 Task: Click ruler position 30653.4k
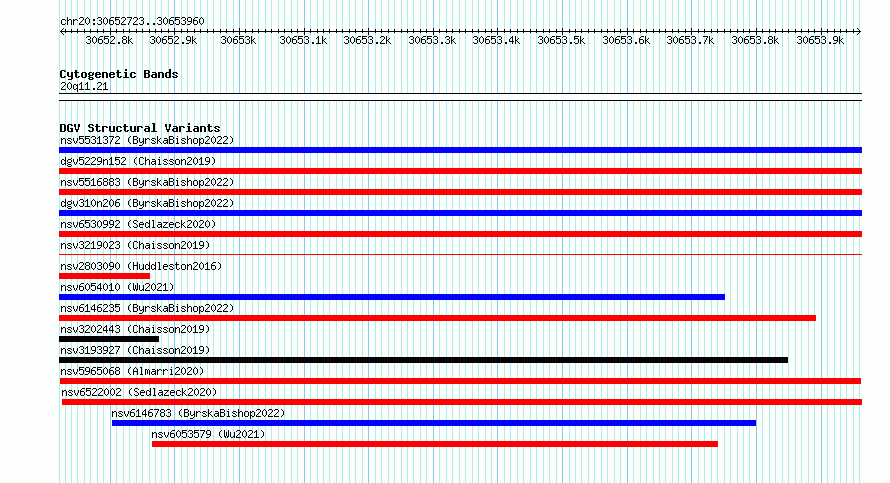click(497, 40)
